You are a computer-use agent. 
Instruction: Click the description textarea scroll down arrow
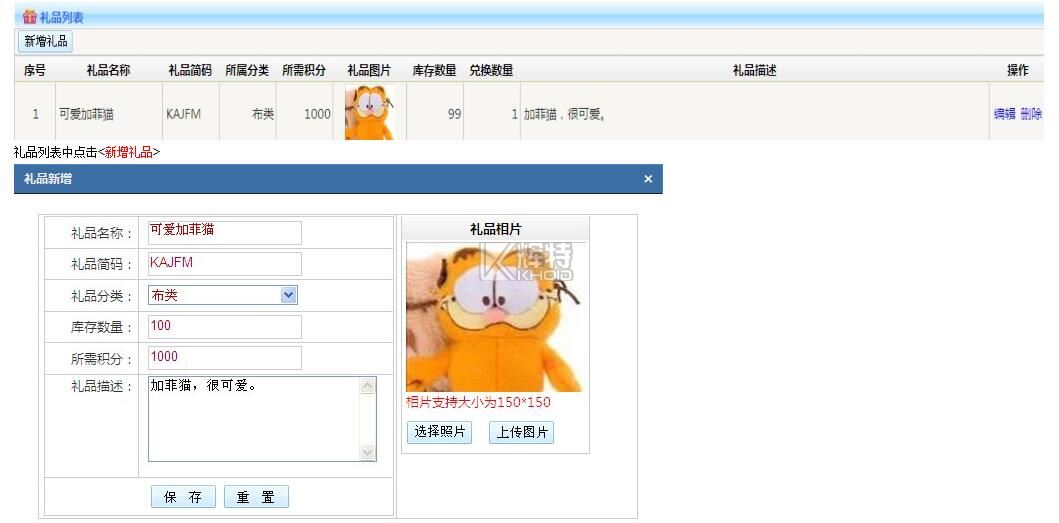pyautogui.click(x=368, y=453)
